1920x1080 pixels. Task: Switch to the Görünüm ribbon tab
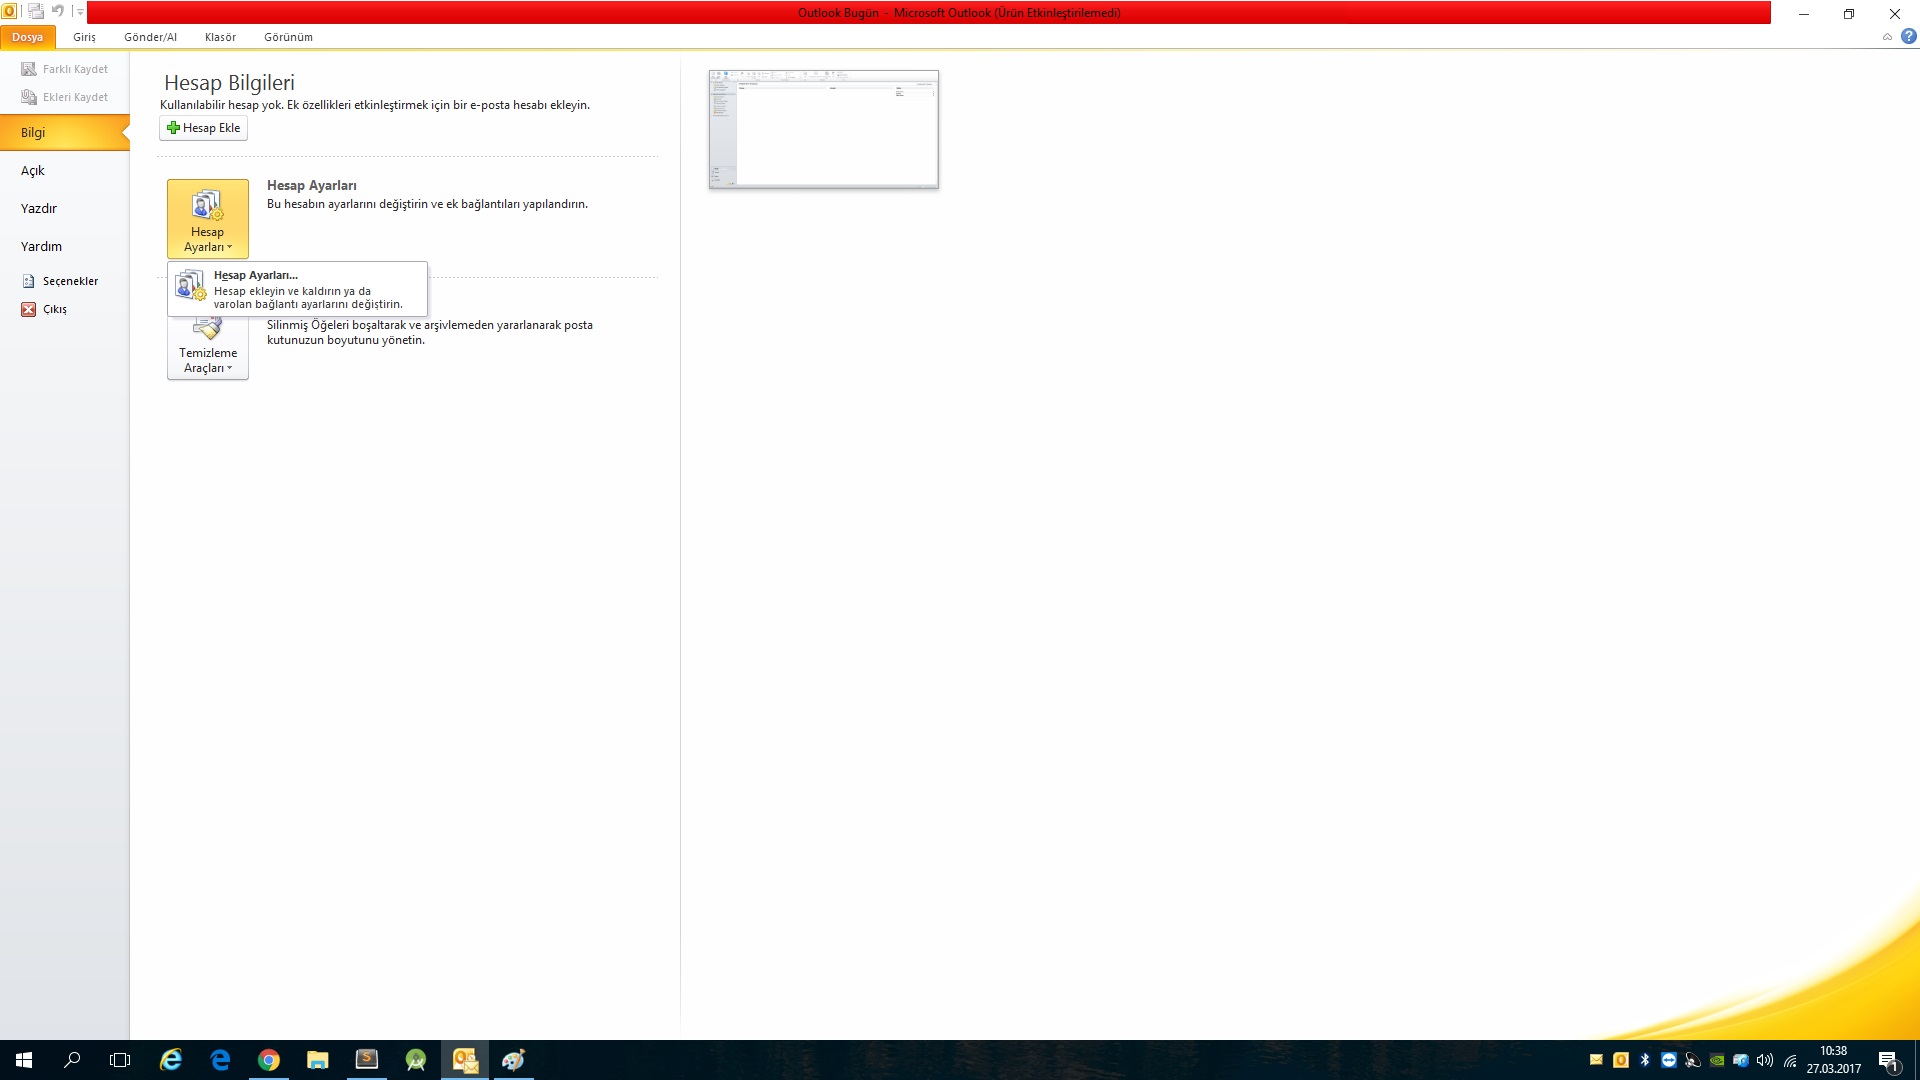(x=288, y=37)
